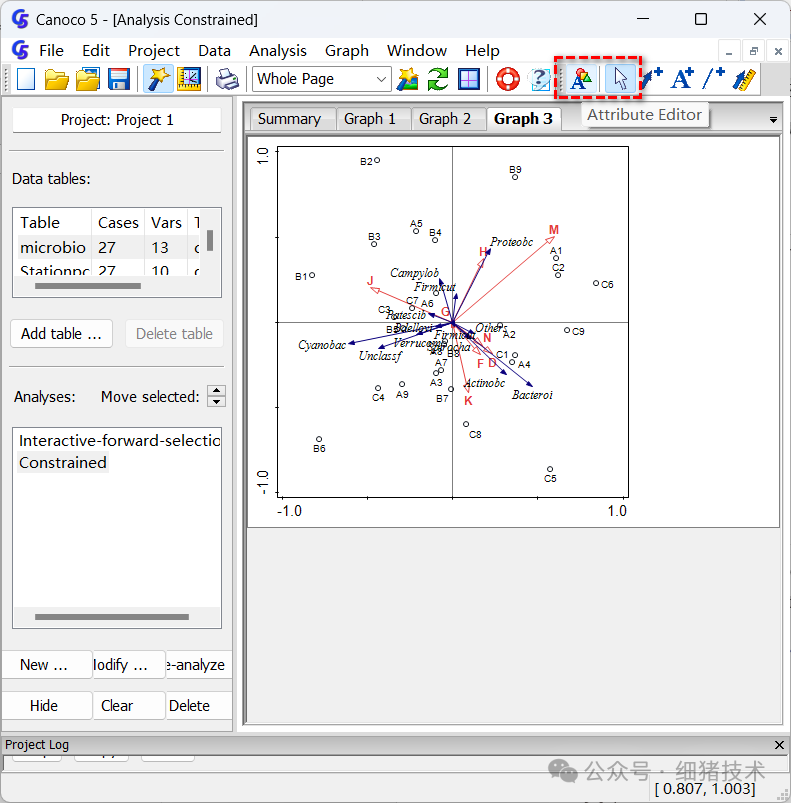
Task: Click the analysis wizard wand icon
Action: [x=158, y=79]
